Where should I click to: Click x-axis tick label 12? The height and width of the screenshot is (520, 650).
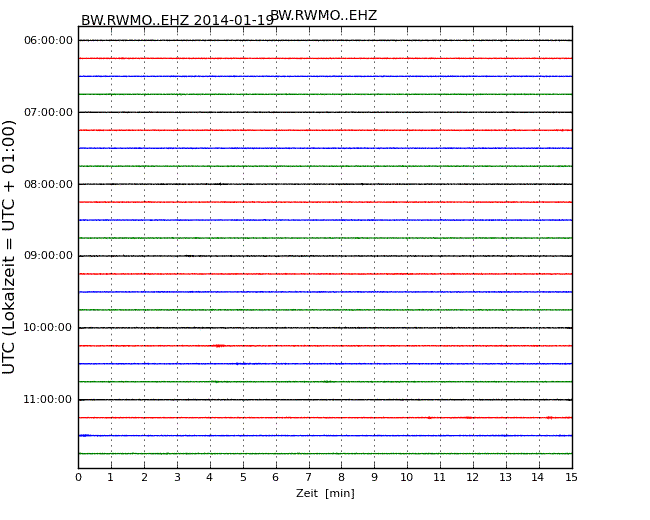pos(473,478)
